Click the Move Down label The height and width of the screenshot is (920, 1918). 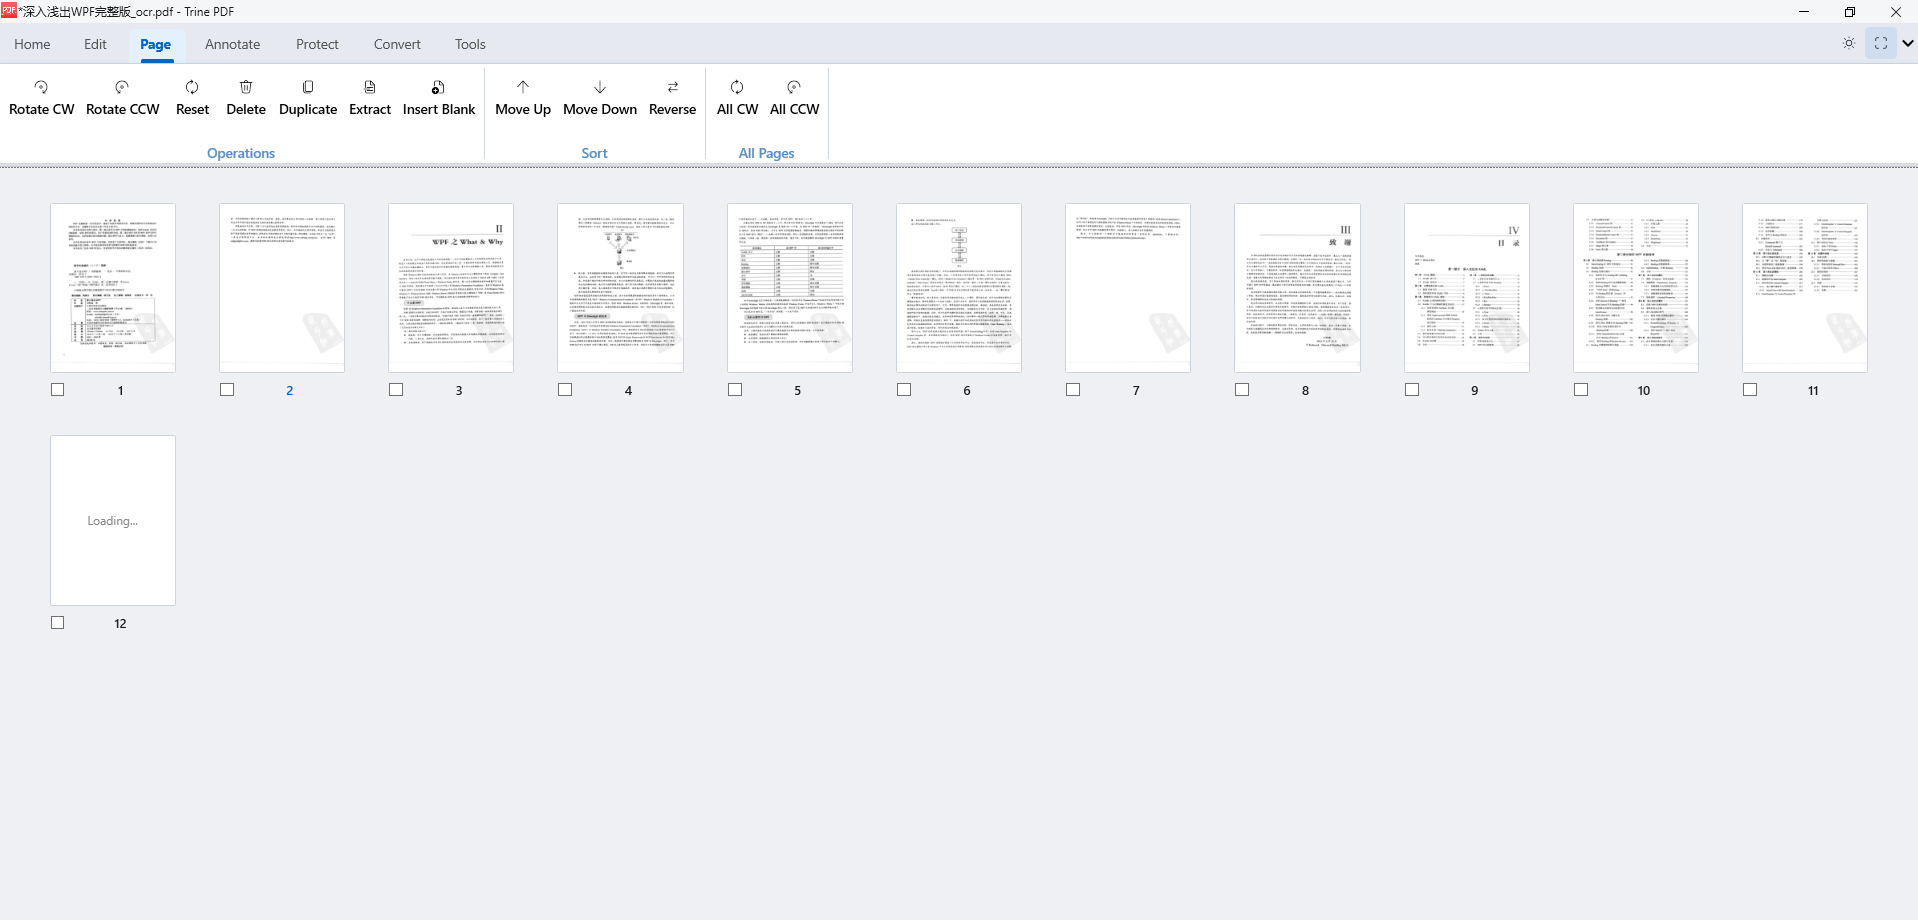click(x=600, y=109)
